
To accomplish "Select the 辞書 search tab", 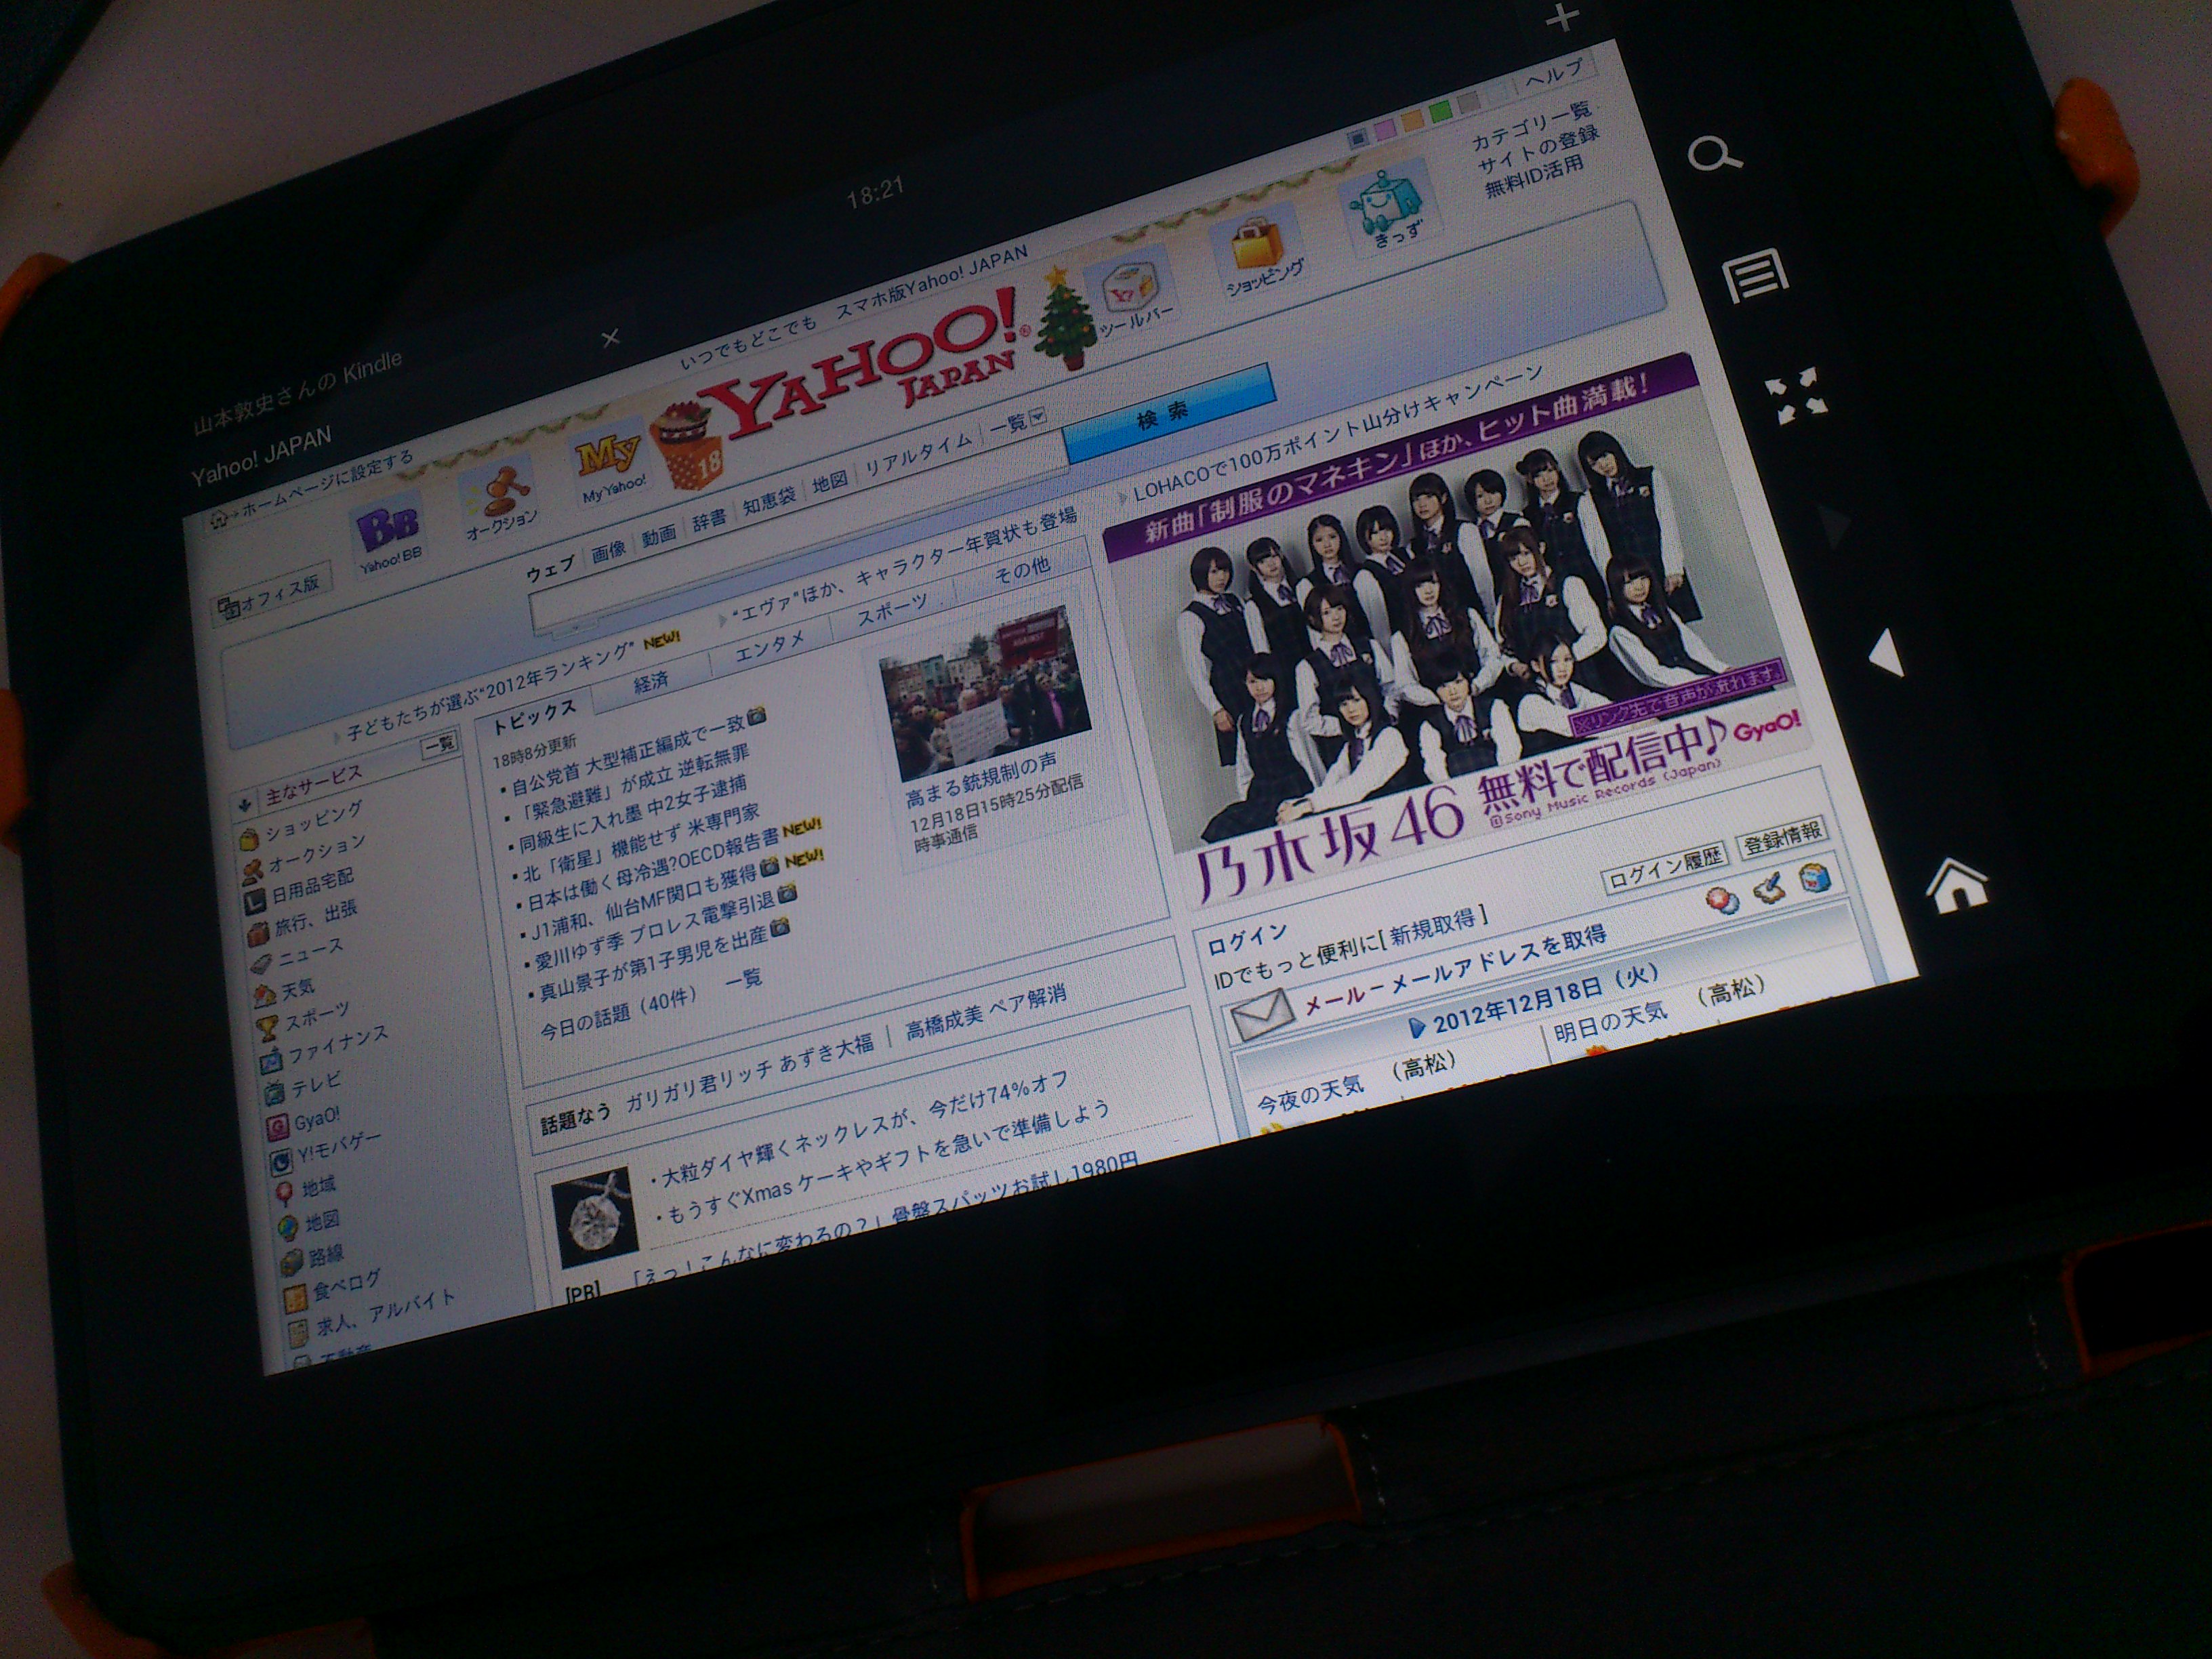I will point(709,520).
